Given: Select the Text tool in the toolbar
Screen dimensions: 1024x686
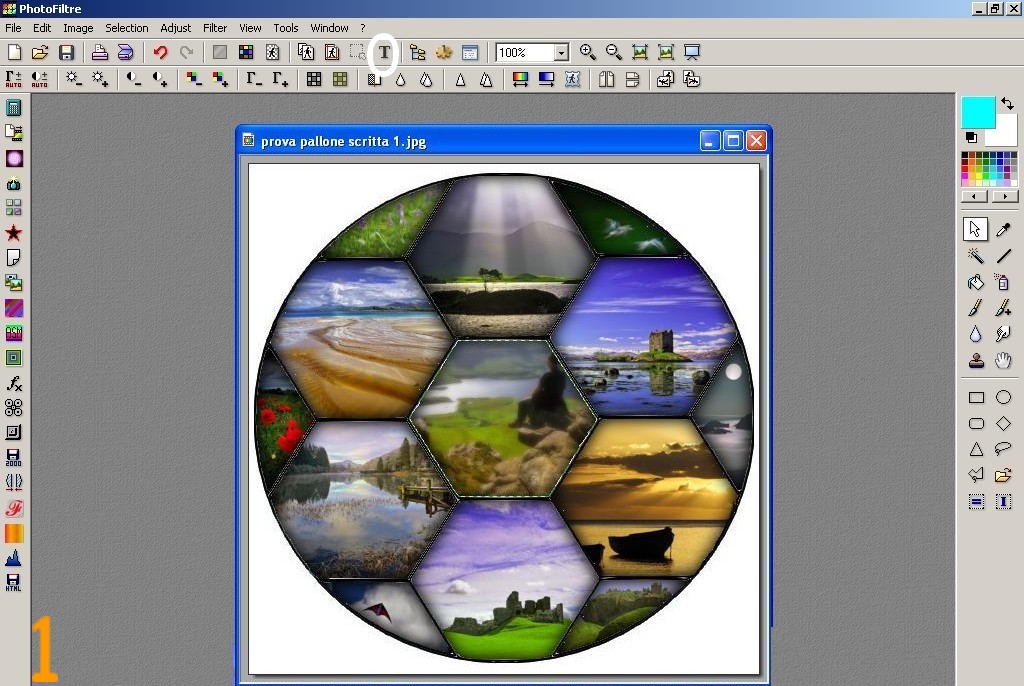Looking at the screenshot, I should 383,53.
